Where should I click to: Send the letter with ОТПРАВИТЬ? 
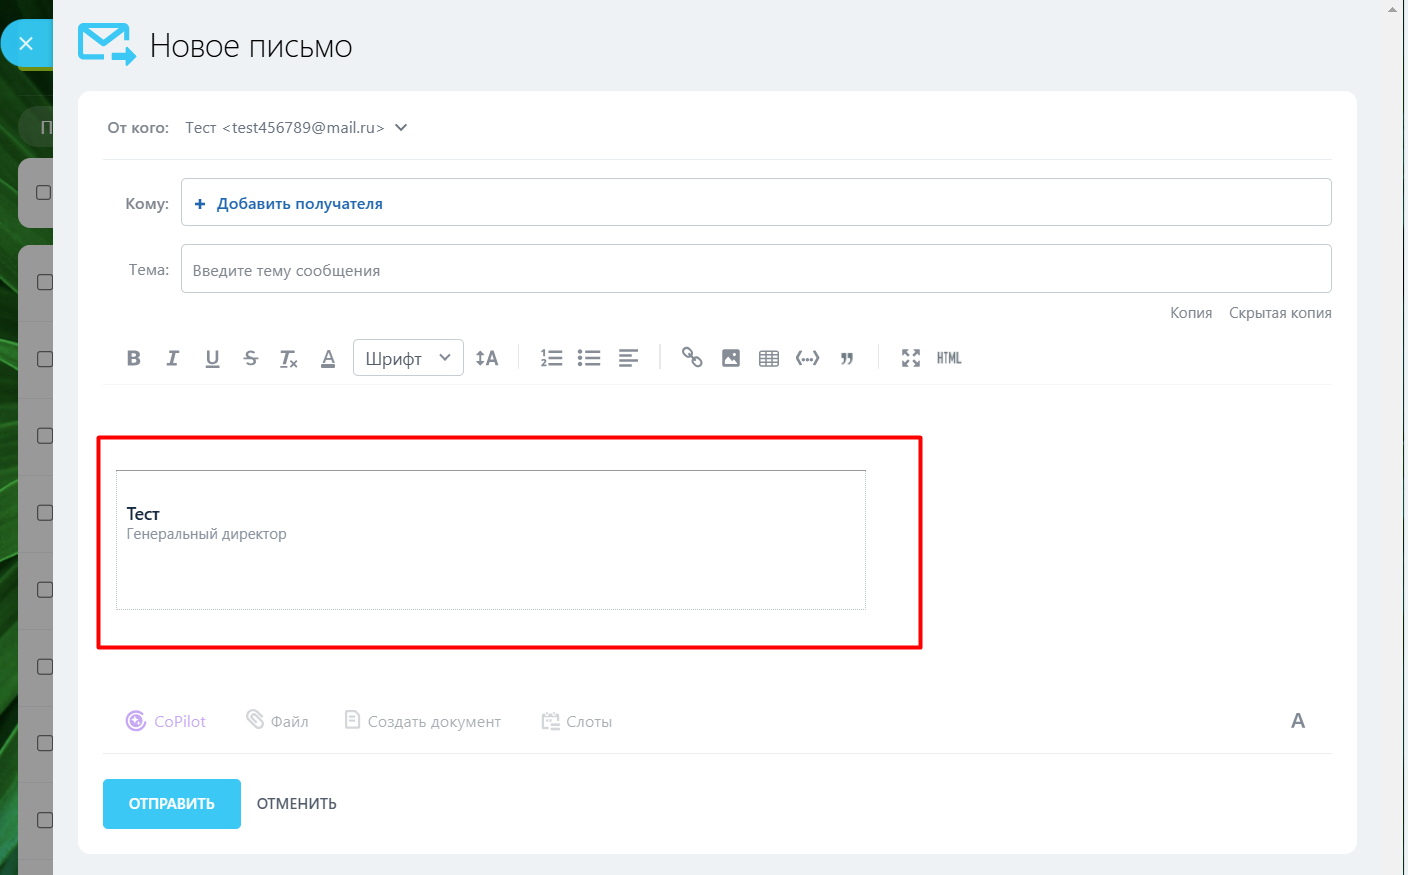(171, 803)
